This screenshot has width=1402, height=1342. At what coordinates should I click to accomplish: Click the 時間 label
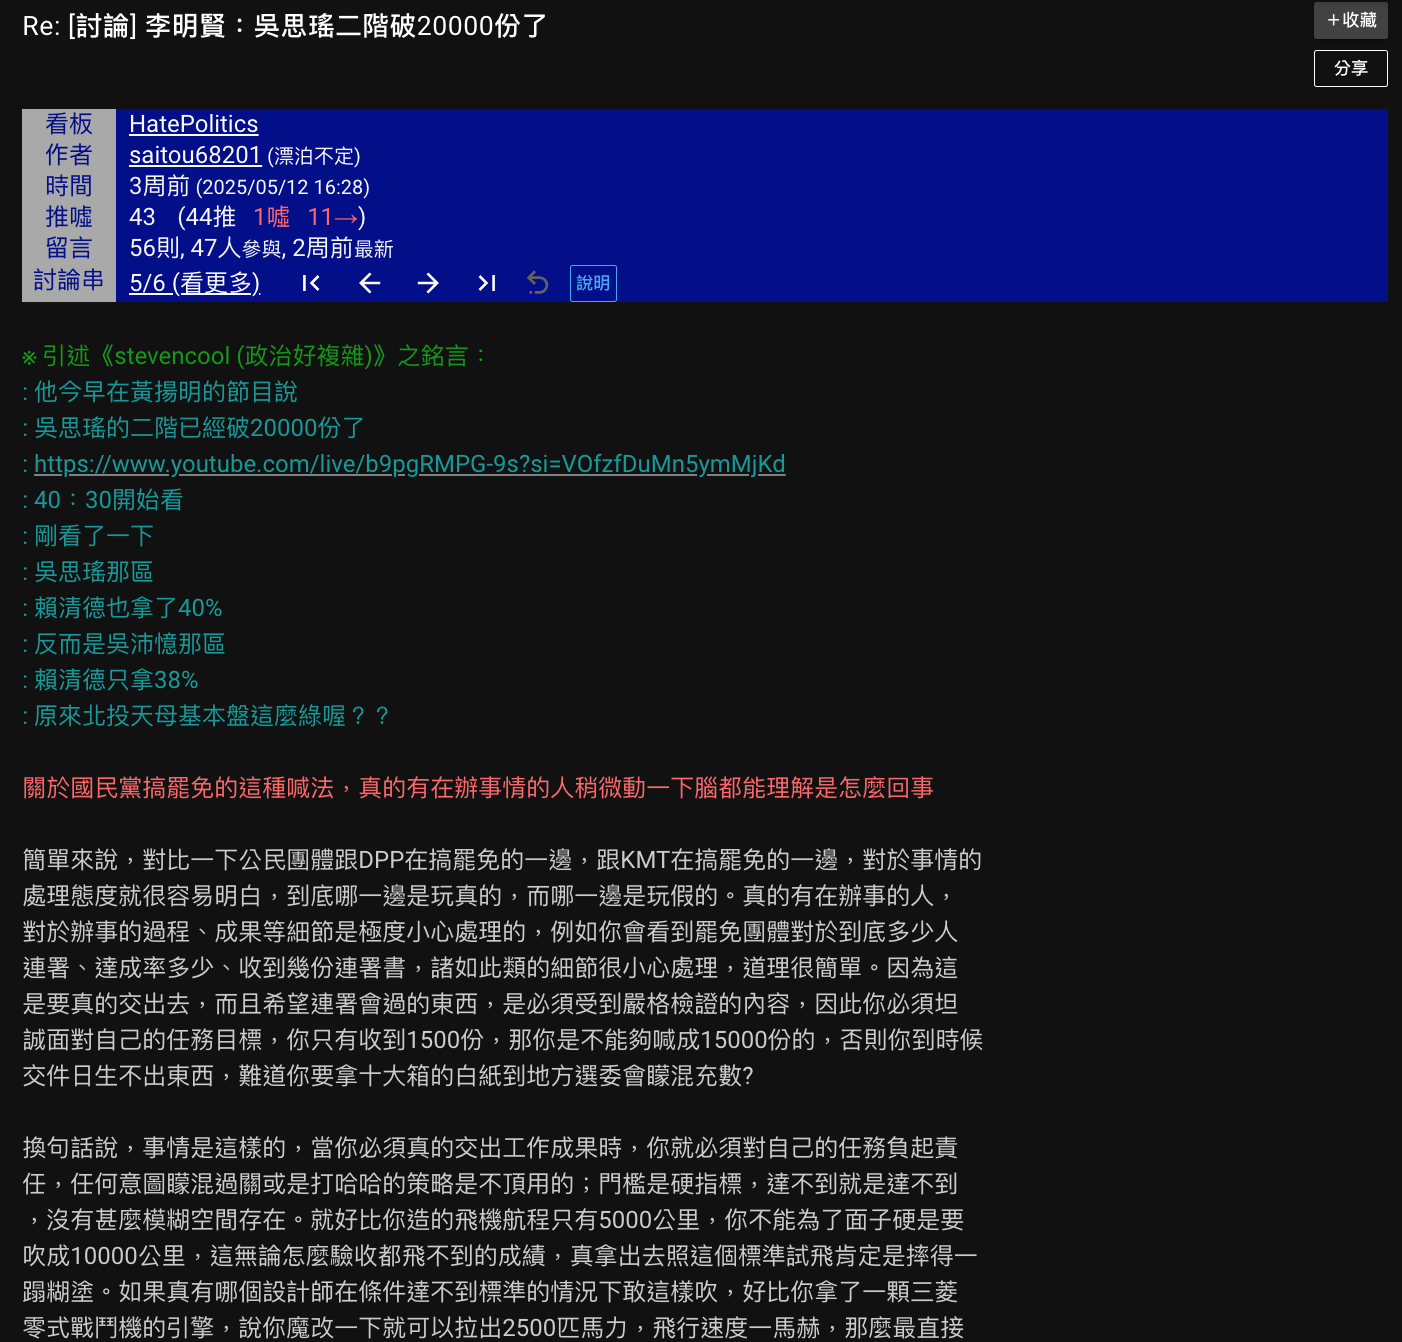[x=69, y=186]
